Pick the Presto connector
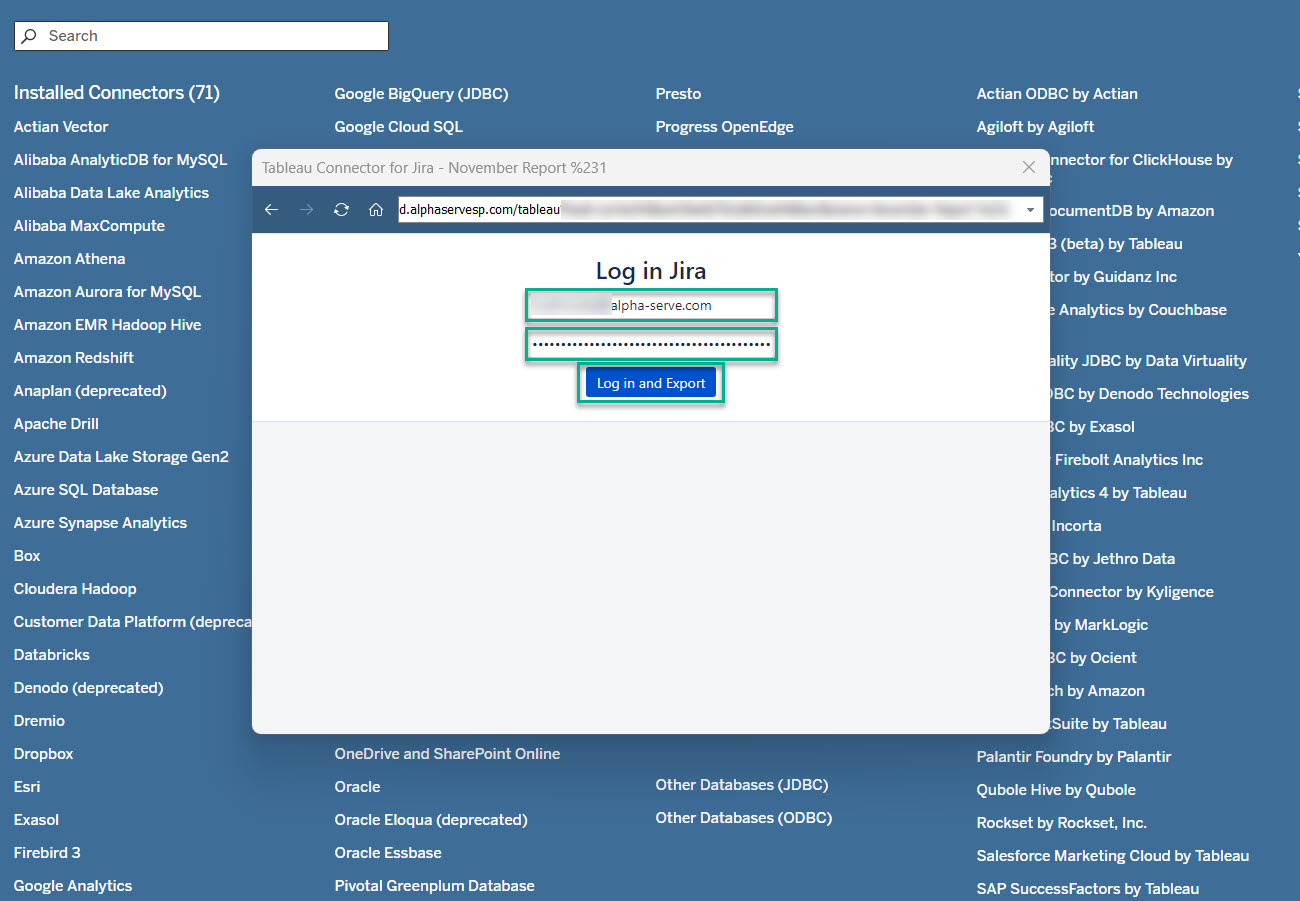Viewport: 1300px width, 901px height. point(678,94)
